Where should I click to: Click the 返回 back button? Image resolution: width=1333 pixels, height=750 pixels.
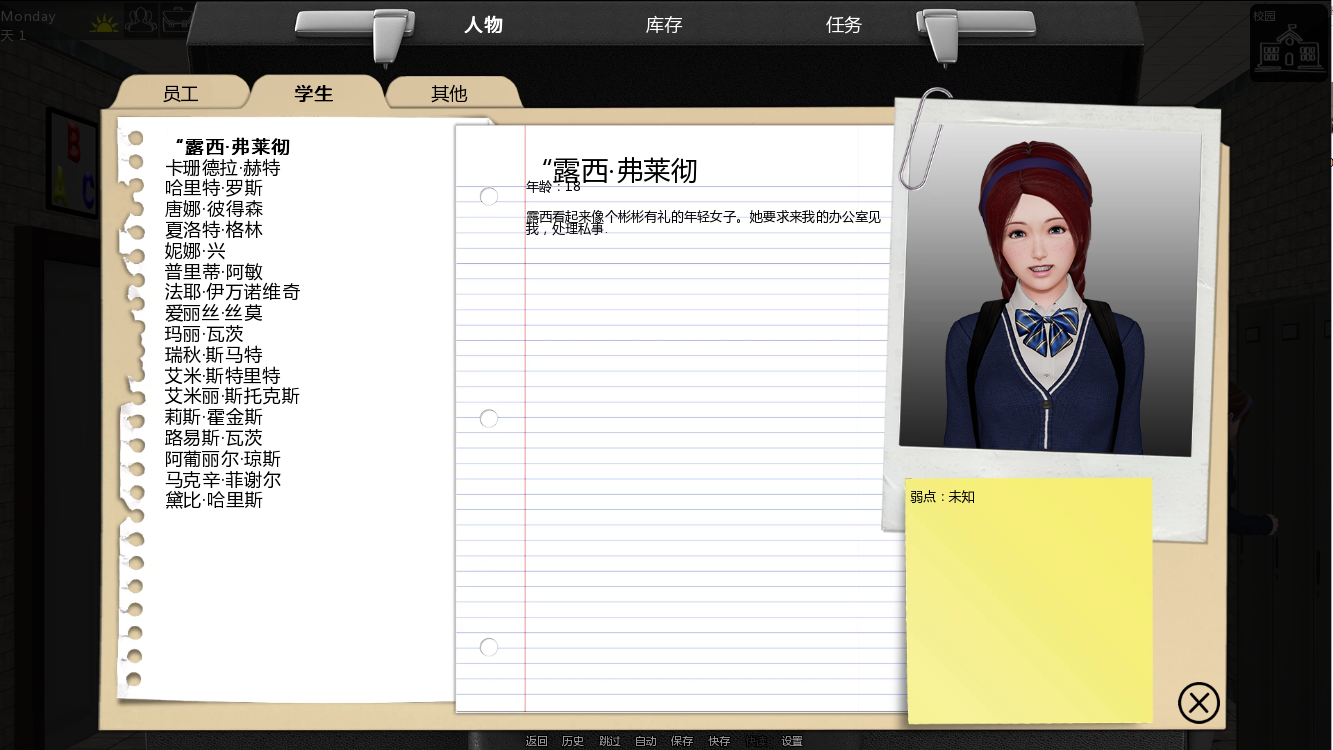click(x=537, y=741)
